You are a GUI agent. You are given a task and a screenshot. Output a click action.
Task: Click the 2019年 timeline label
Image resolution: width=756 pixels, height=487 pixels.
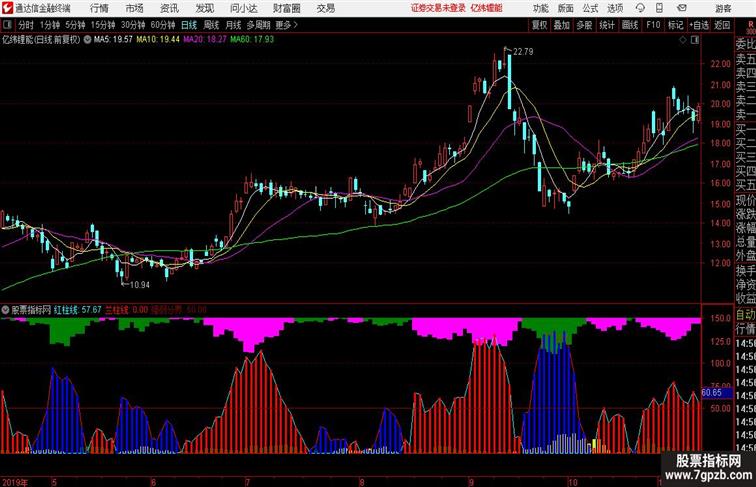pos(14,482)
